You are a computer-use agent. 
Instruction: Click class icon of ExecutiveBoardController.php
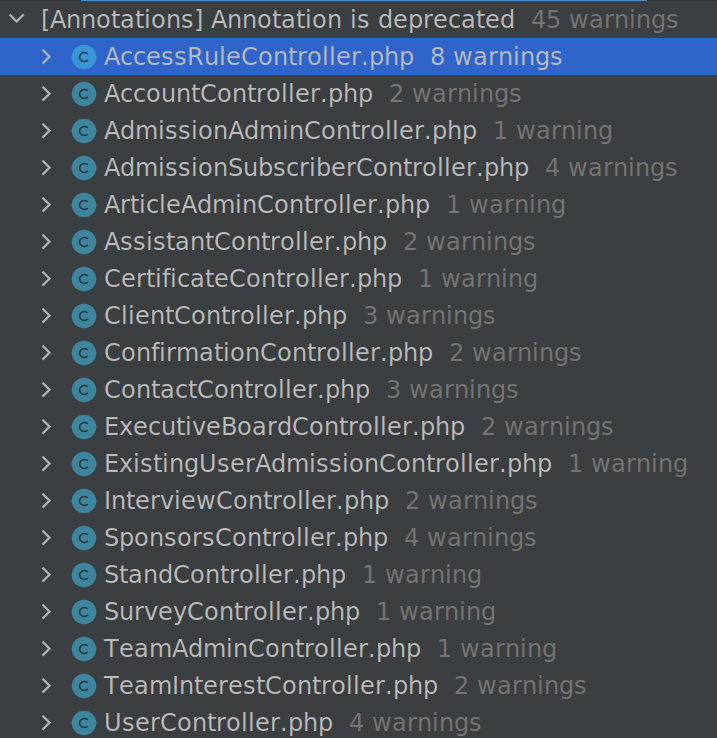[x=84, y=427]
